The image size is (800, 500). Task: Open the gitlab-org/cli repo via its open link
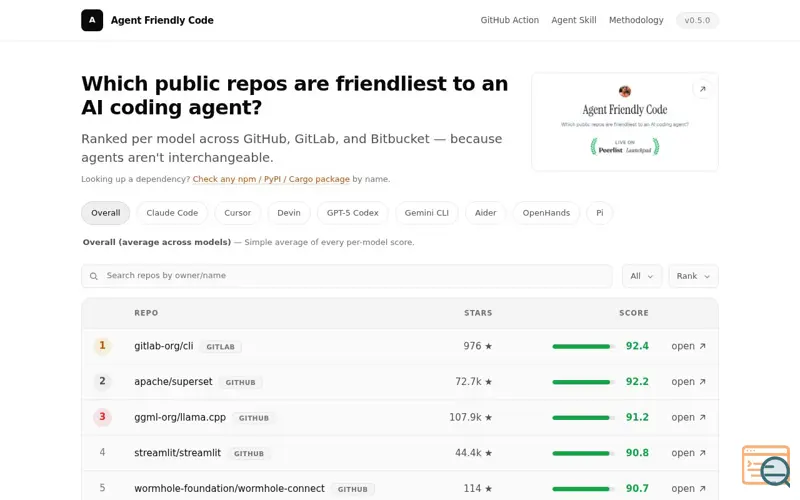click(688, 346)
